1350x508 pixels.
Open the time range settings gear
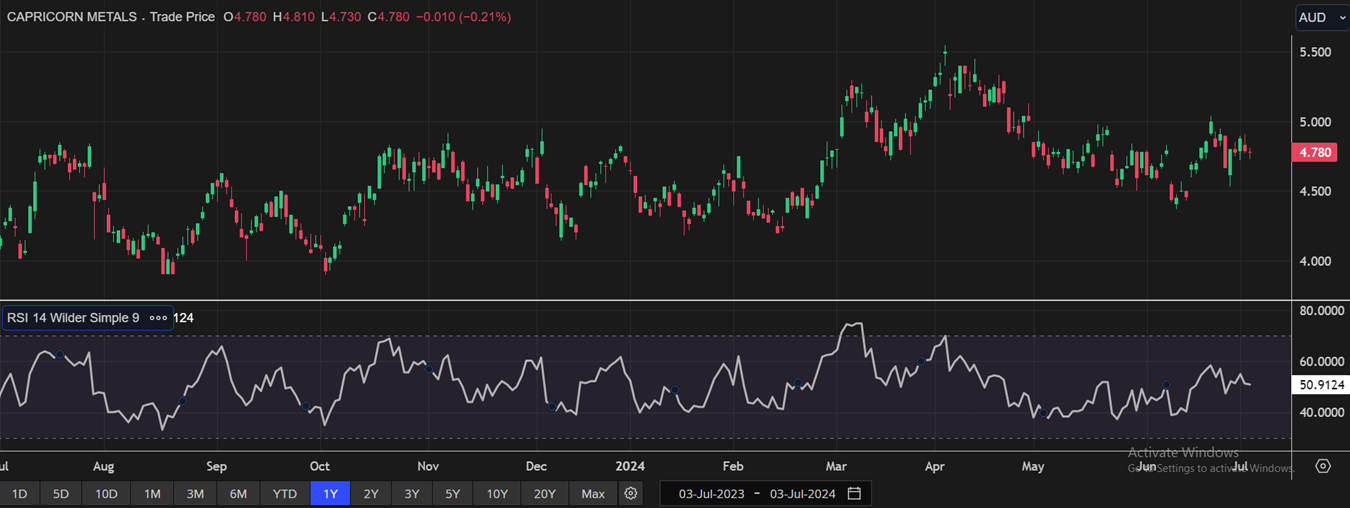(630, 493)
